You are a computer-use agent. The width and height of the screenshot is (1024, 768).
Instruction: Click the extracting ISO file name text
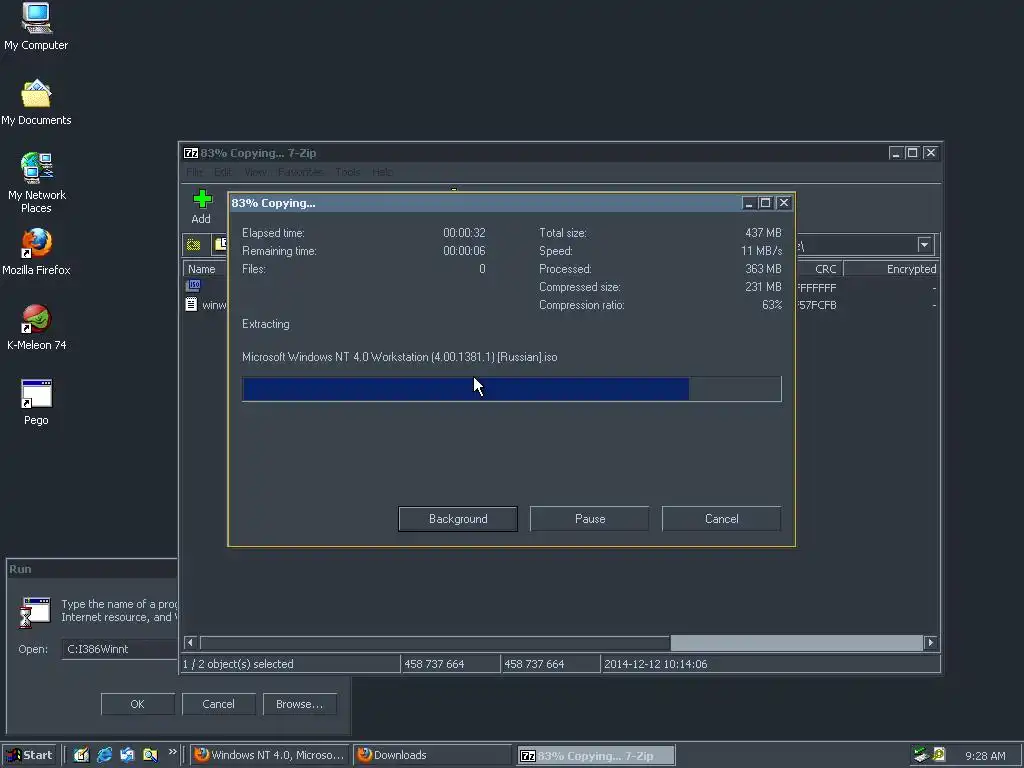click(400, 357)
